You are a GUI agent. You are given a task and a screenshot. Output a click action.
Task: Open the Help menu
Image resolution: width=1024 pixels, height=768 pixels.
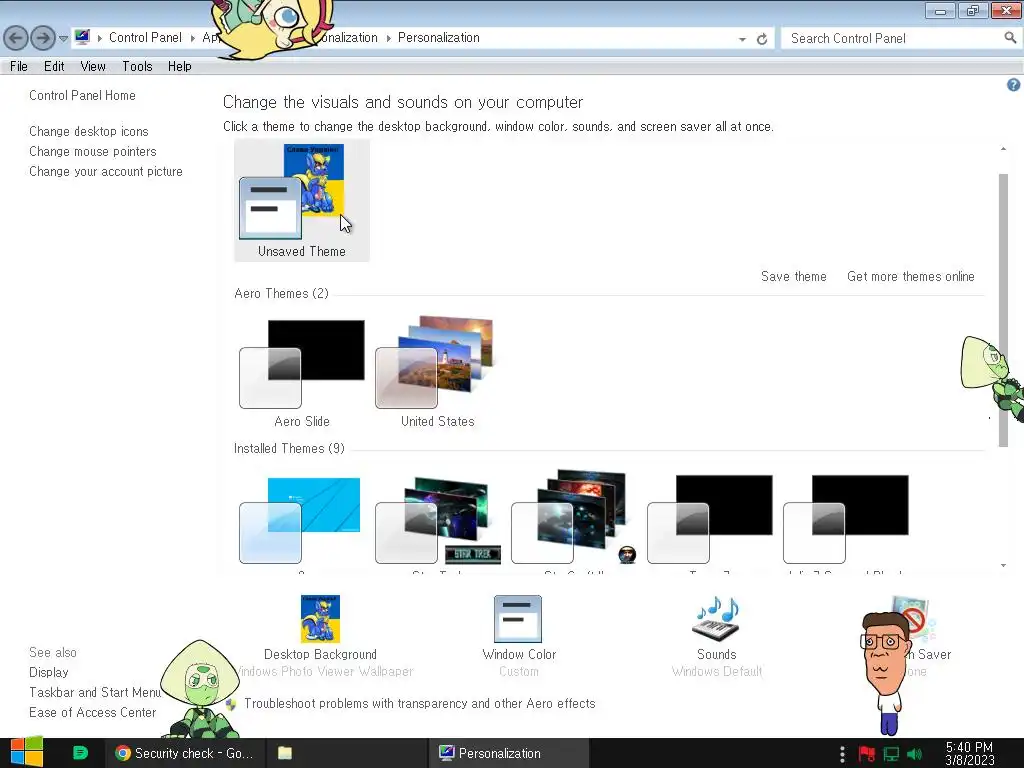tap(180, 66)
